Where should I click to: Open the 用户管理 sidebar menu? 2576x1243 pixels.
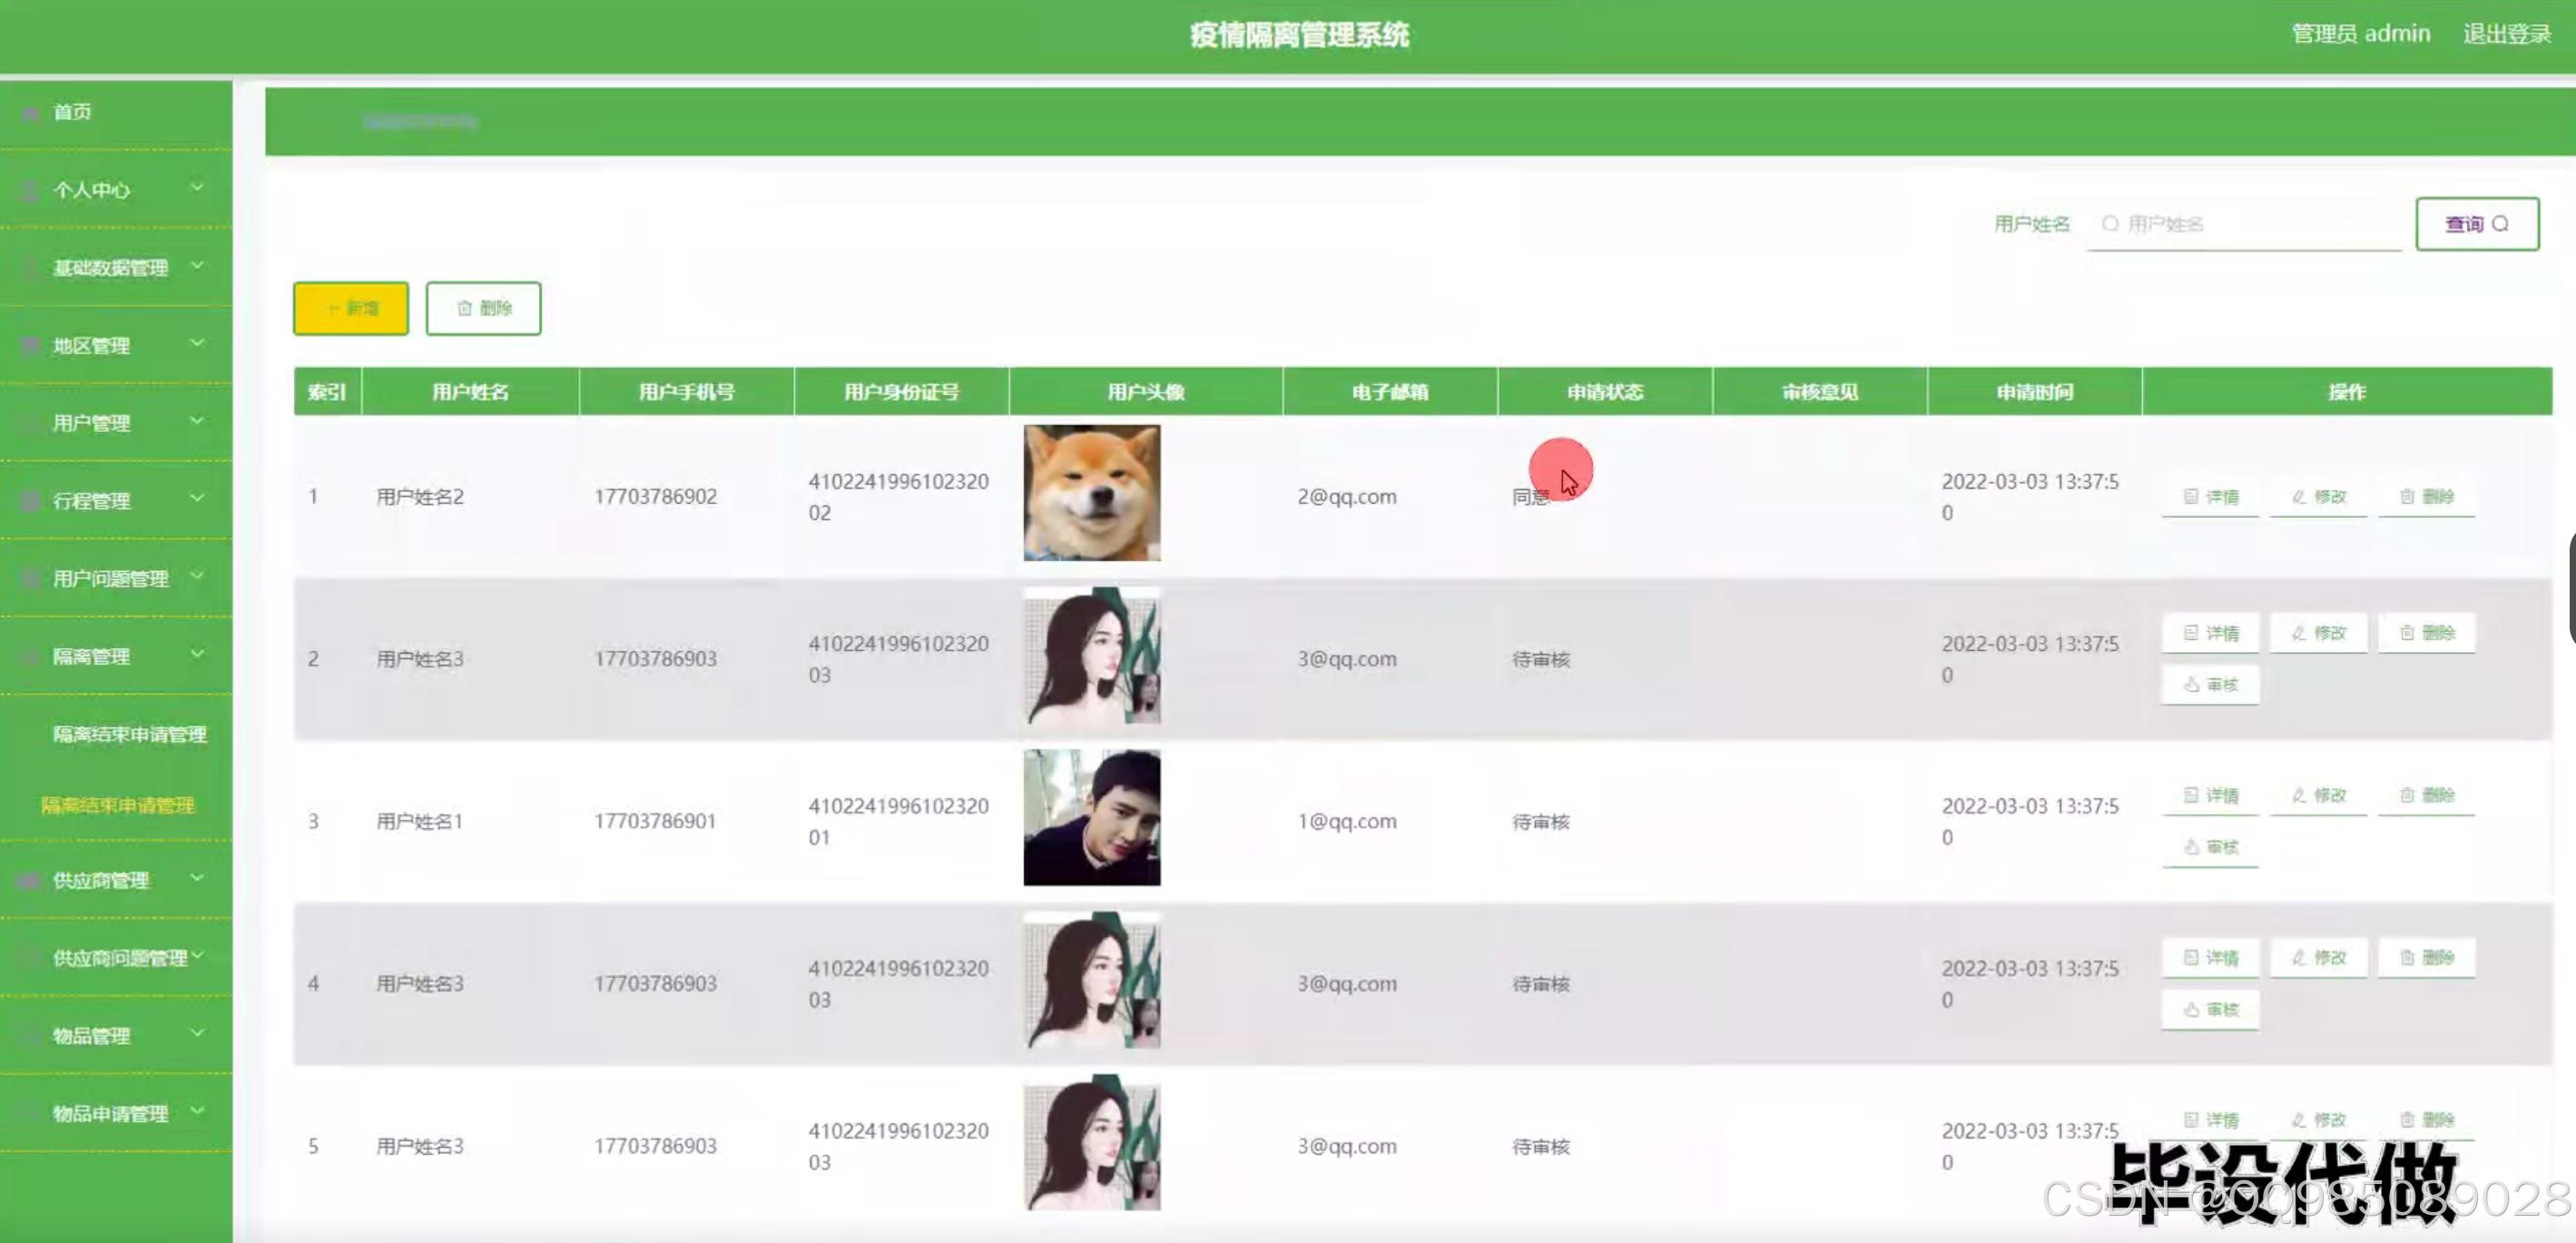92,423
